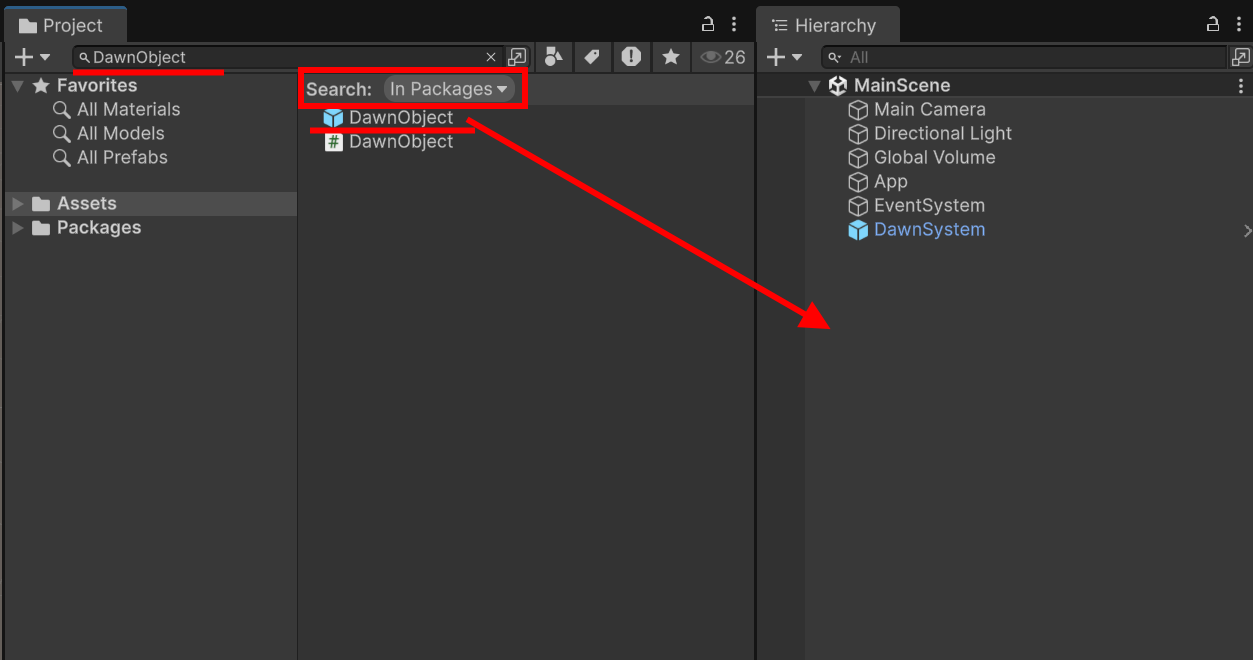Open MainScene three-dot options menu
Screen dimensions: 1253x660
point(1241,86)
